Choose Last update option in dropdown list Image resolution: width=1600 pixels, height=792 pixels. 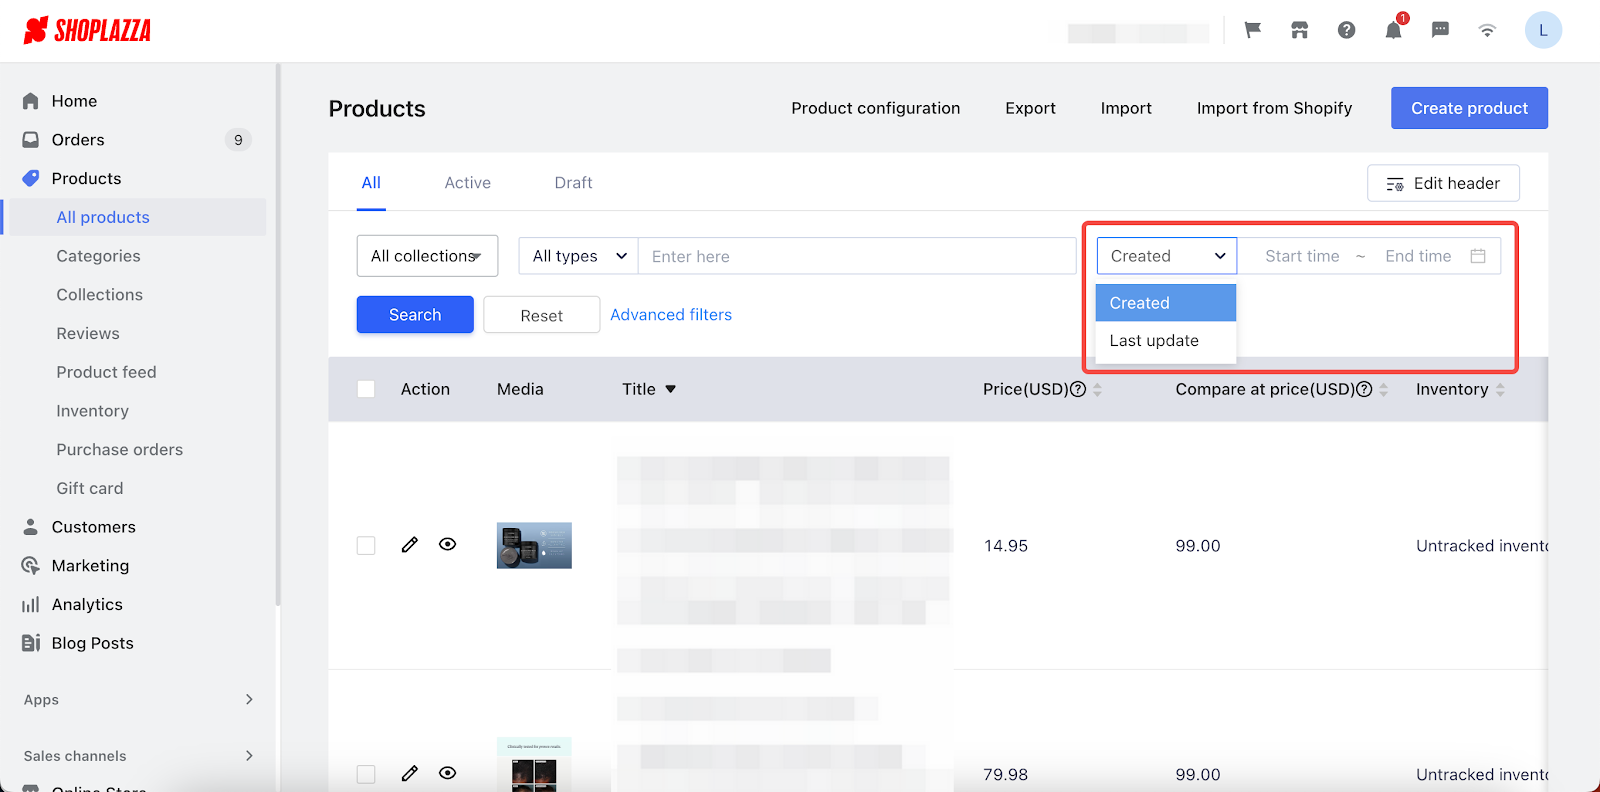[1166, 341]
